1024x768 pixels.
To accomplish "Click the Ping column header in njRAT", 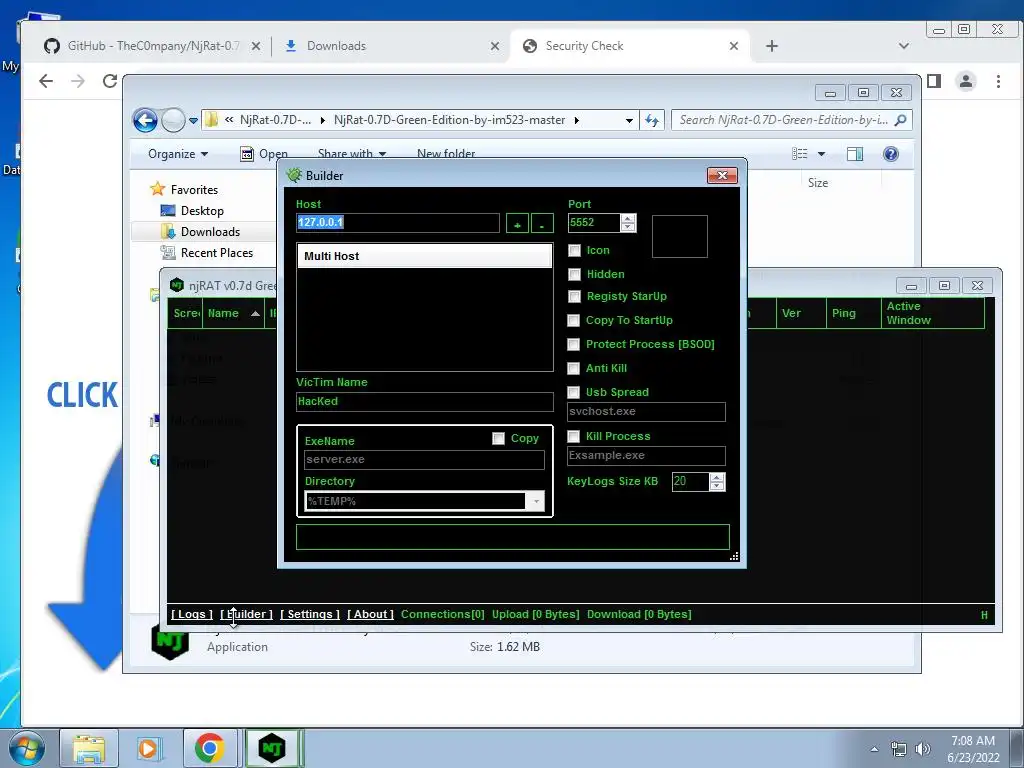I will point(853,313).
